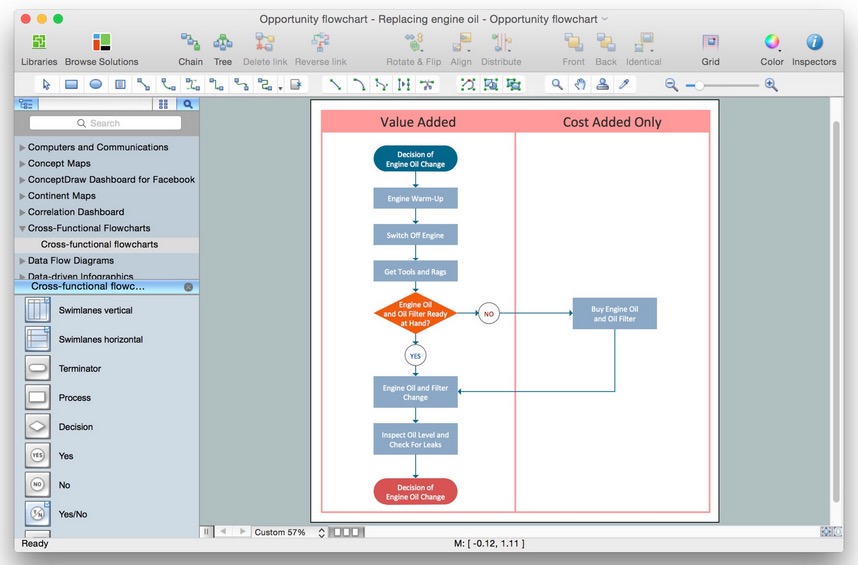Pick the Ellipse drawing tool
This screenshot has height=565, width=858.
pyautogui.click(x=96, y=85)
